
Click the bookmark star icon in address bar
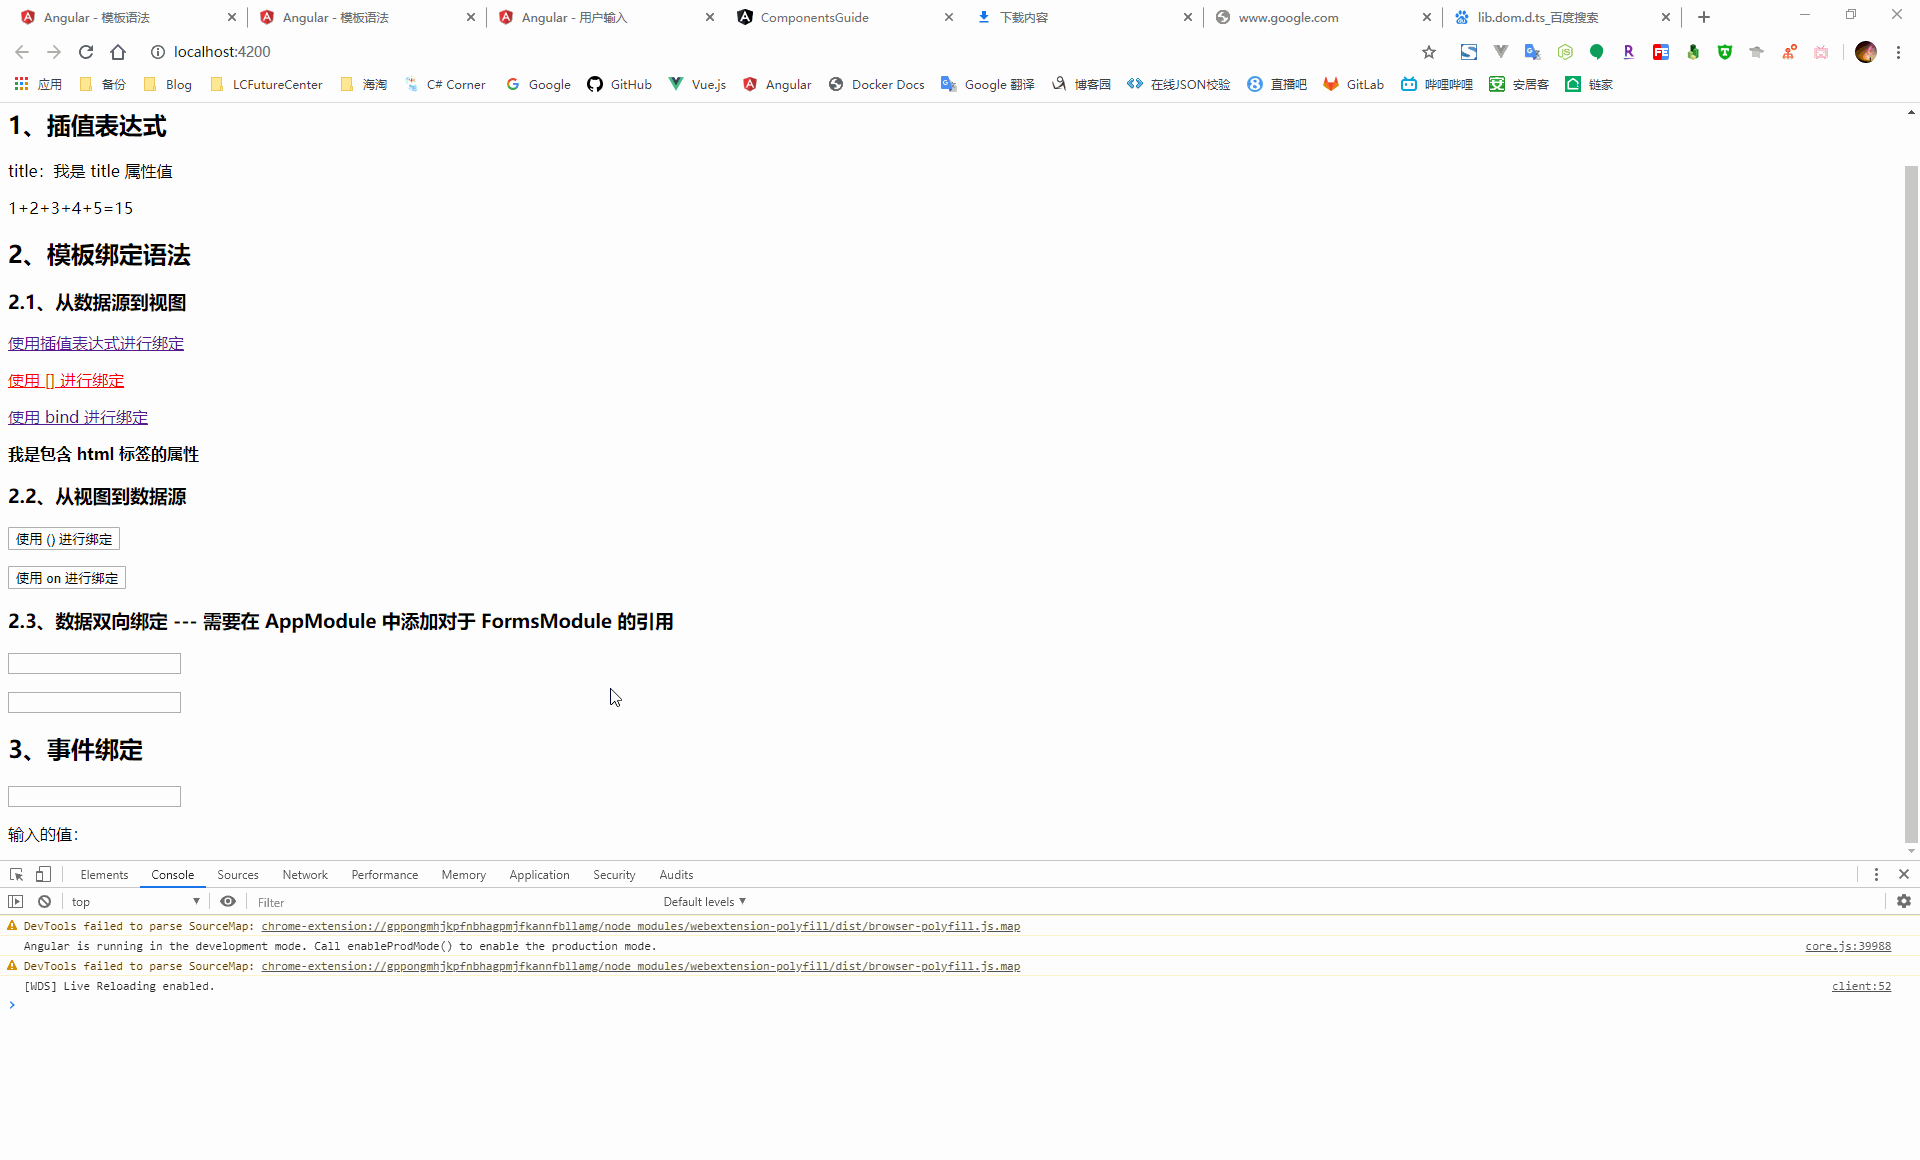tap(1429, 51)
